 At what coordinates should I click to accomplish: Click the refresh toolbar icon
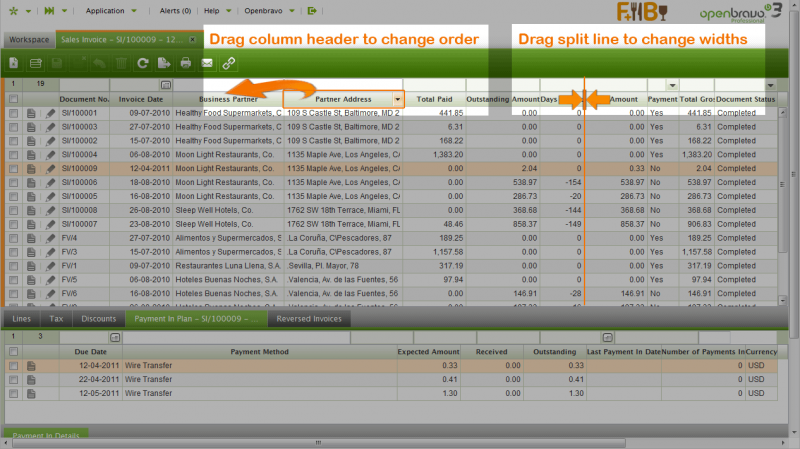click(x=143, y=63)
